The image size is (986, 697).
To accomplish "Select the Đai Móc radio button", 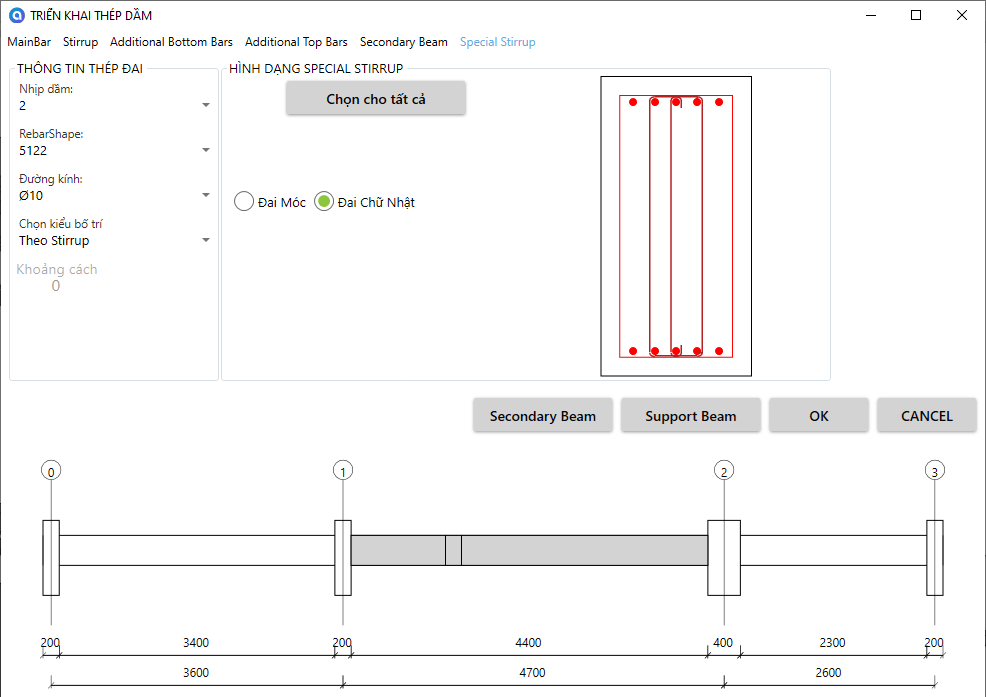I will (244, 202).
